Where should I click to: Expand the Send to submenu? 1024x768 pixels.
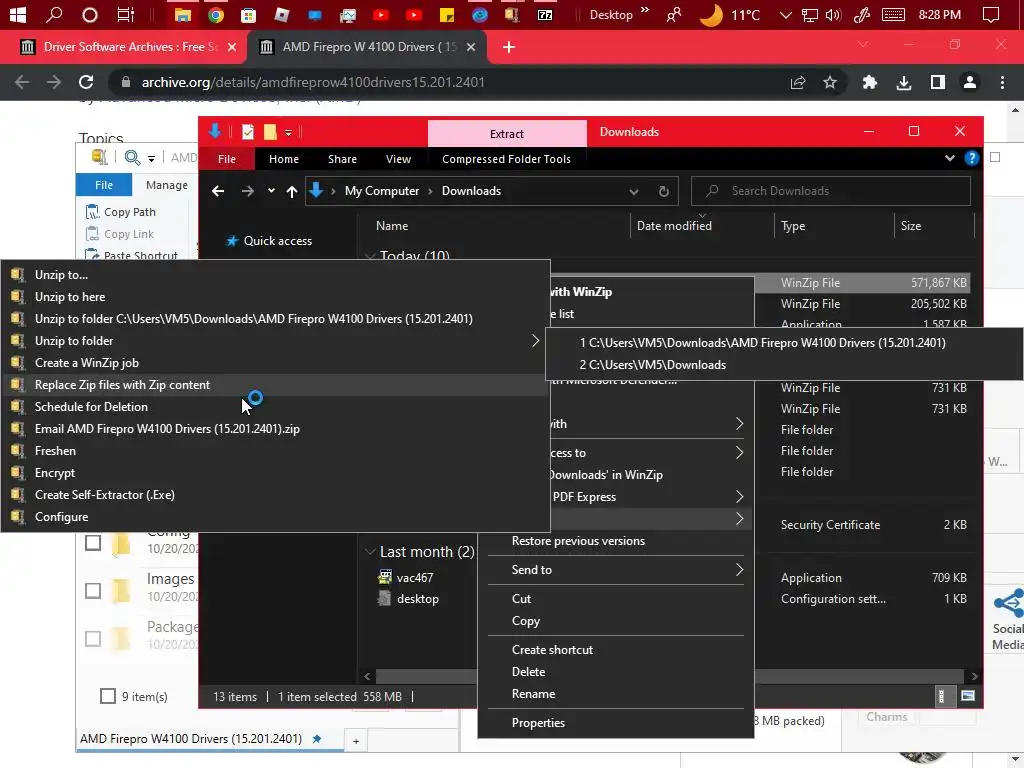tap(616, 570)
